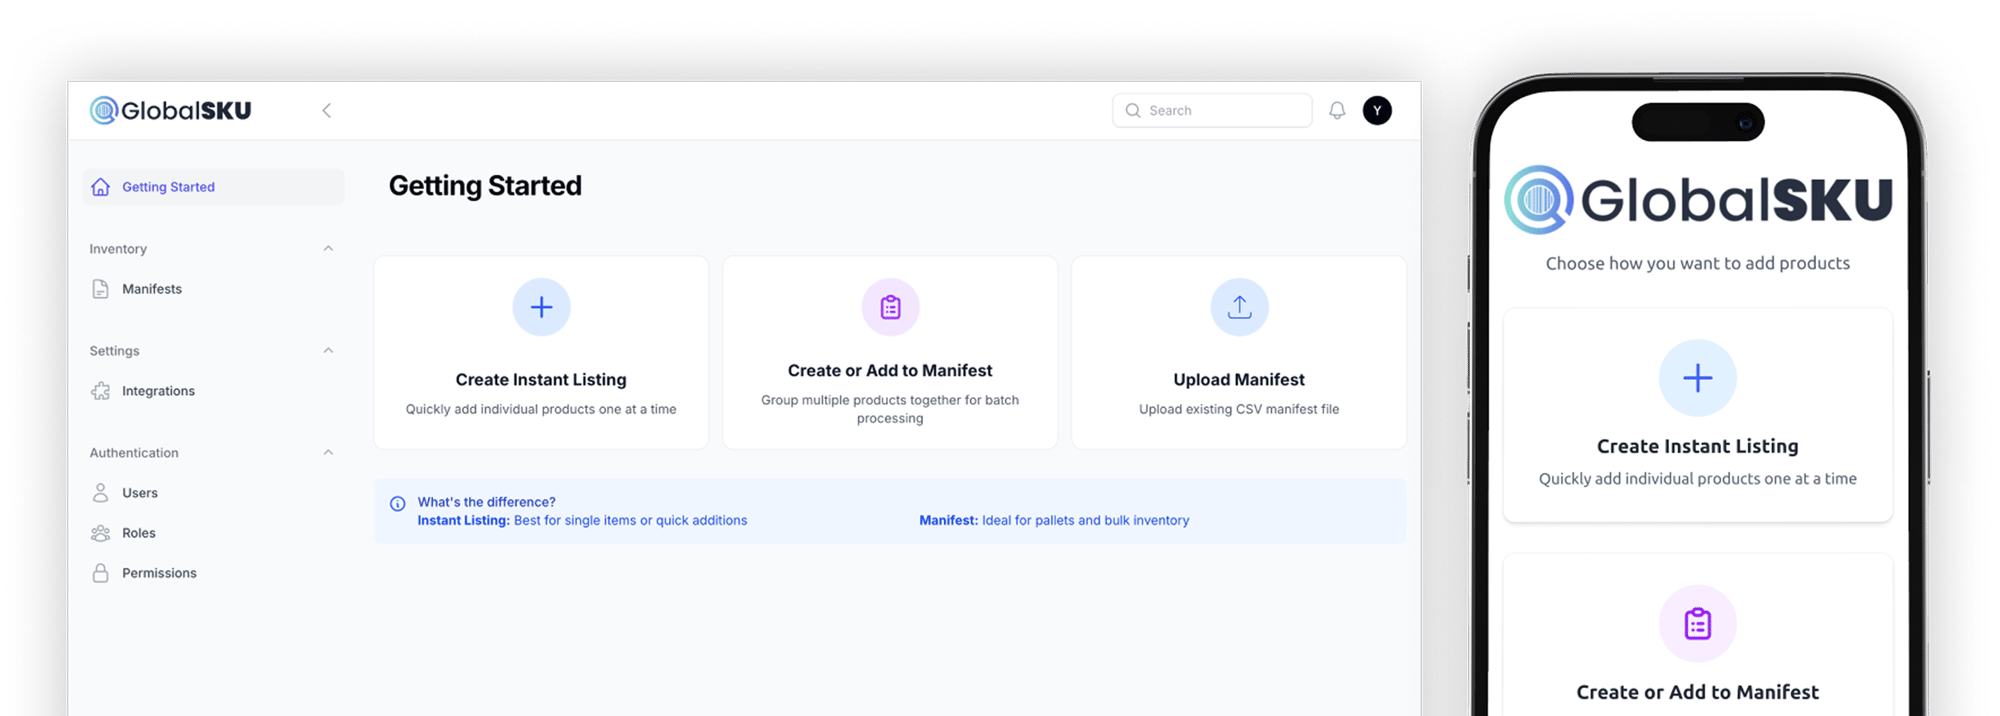Click the Users person icon
The width and height of the screenshot is (2000, 716).
point(100,493)
